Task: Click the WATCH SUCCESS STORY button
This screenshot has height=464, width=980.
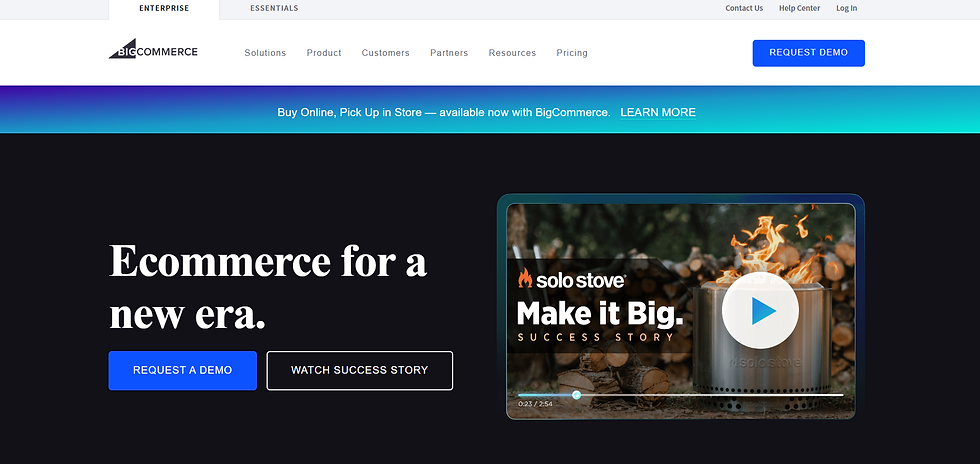Action: point(359,370)
